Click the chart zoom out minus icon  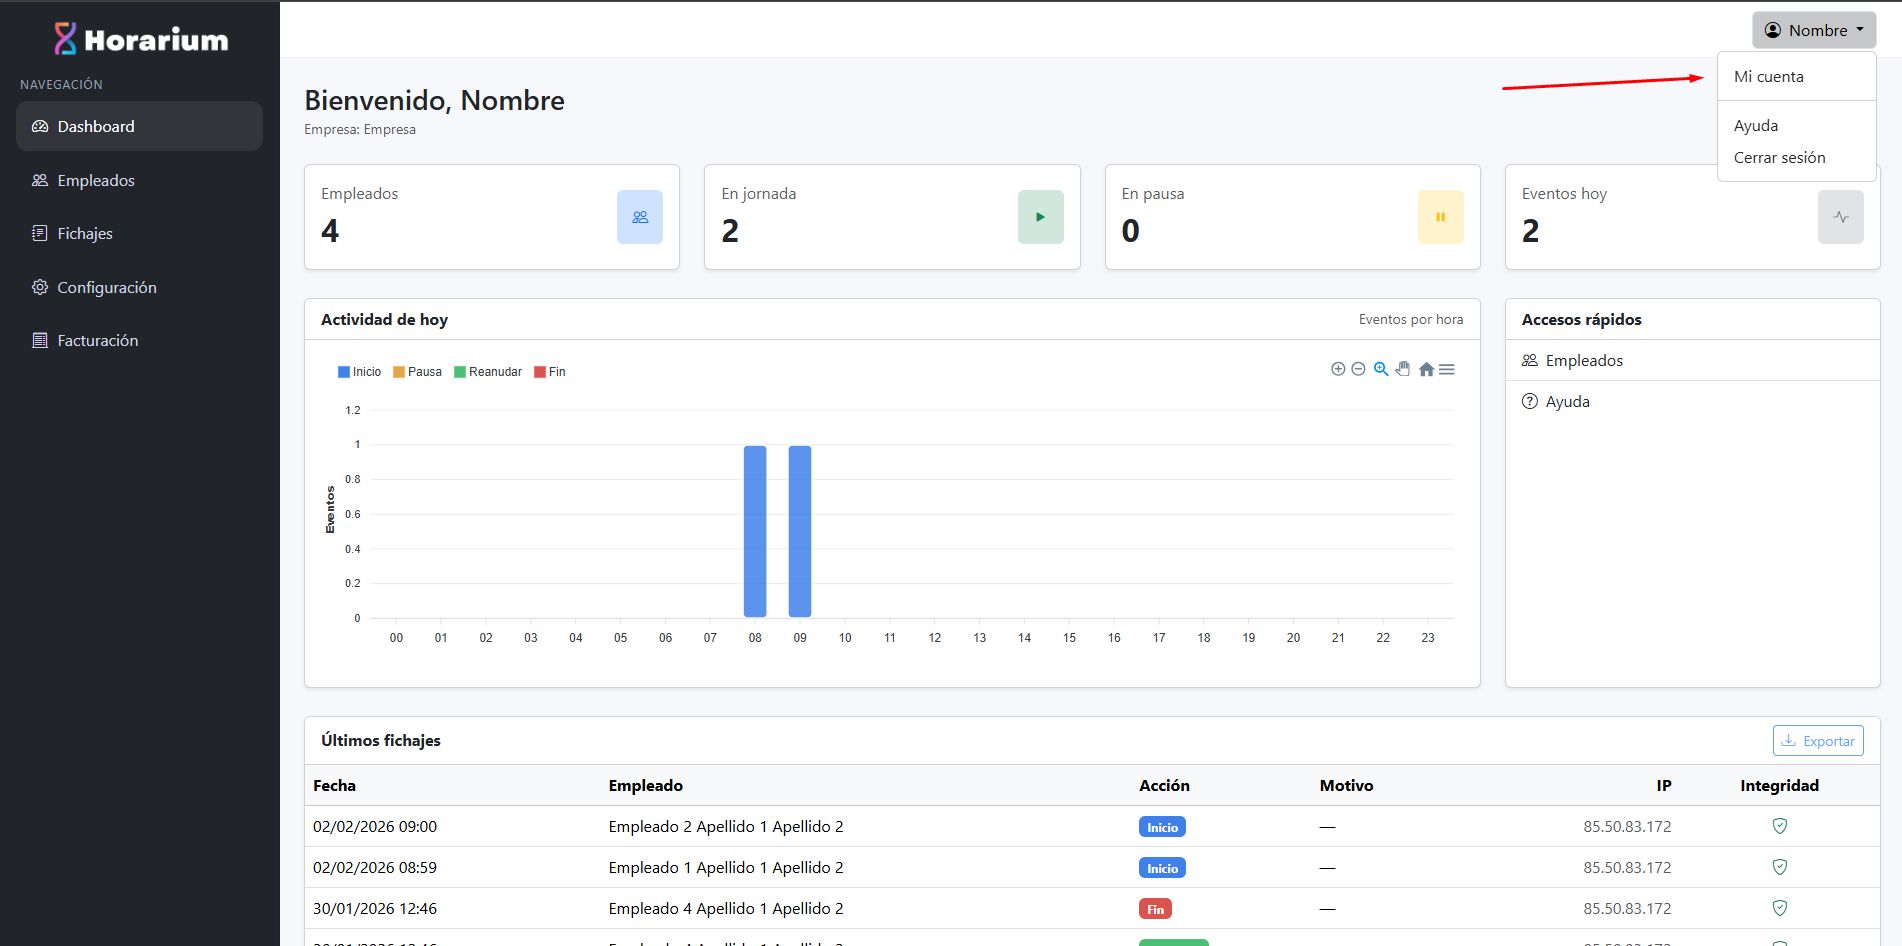1358,369
